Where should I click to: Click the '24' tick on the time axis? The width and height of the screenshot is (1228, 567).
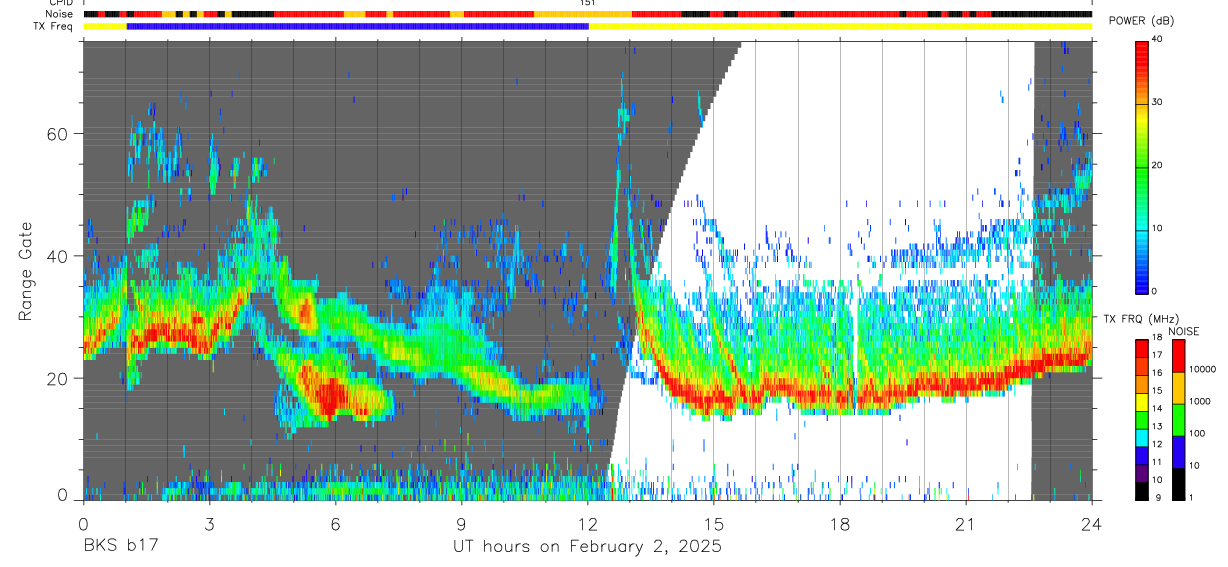coord(1092,524)
